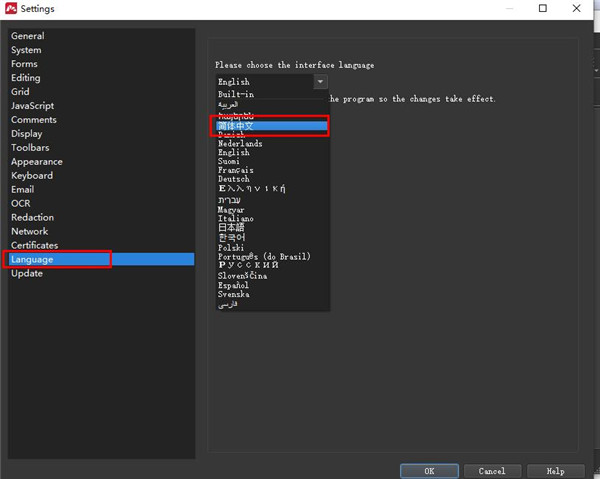Choose Svenska from the dropdown list
Image resolution: width=600 pixels, height=479 pixels.
tap(234, 294)
